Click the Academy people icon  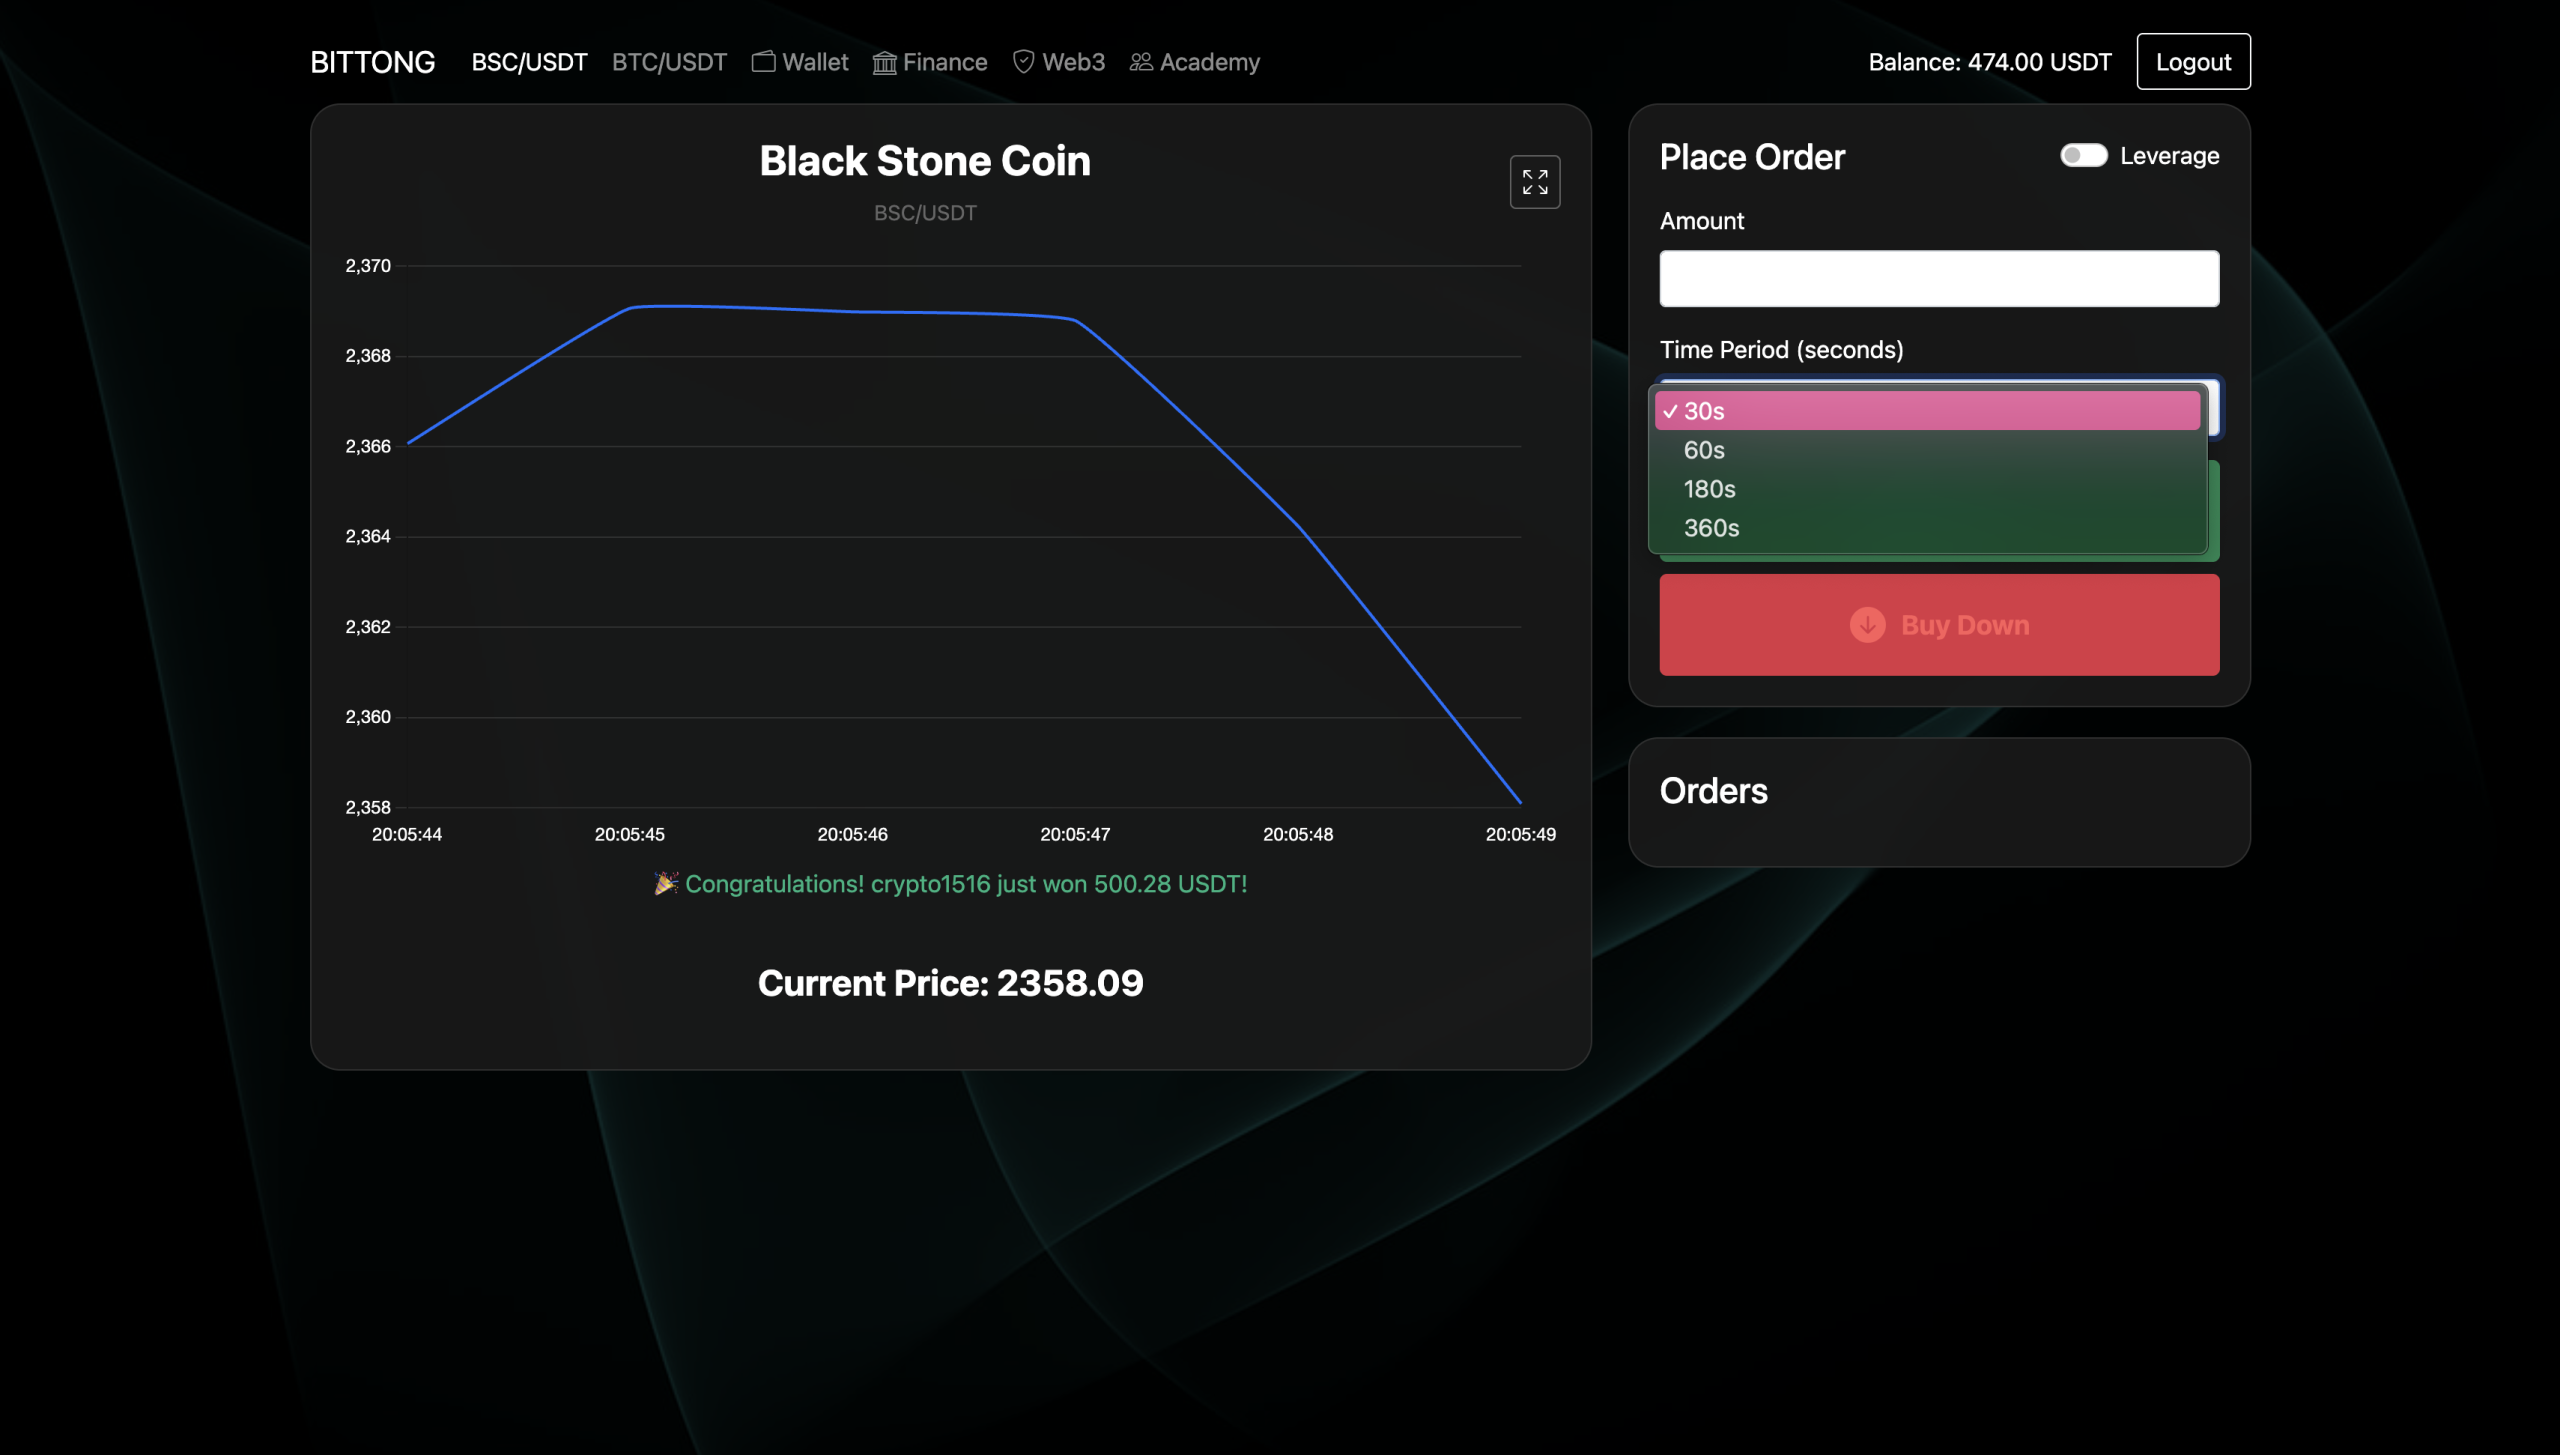click(x=1141, y=62)
